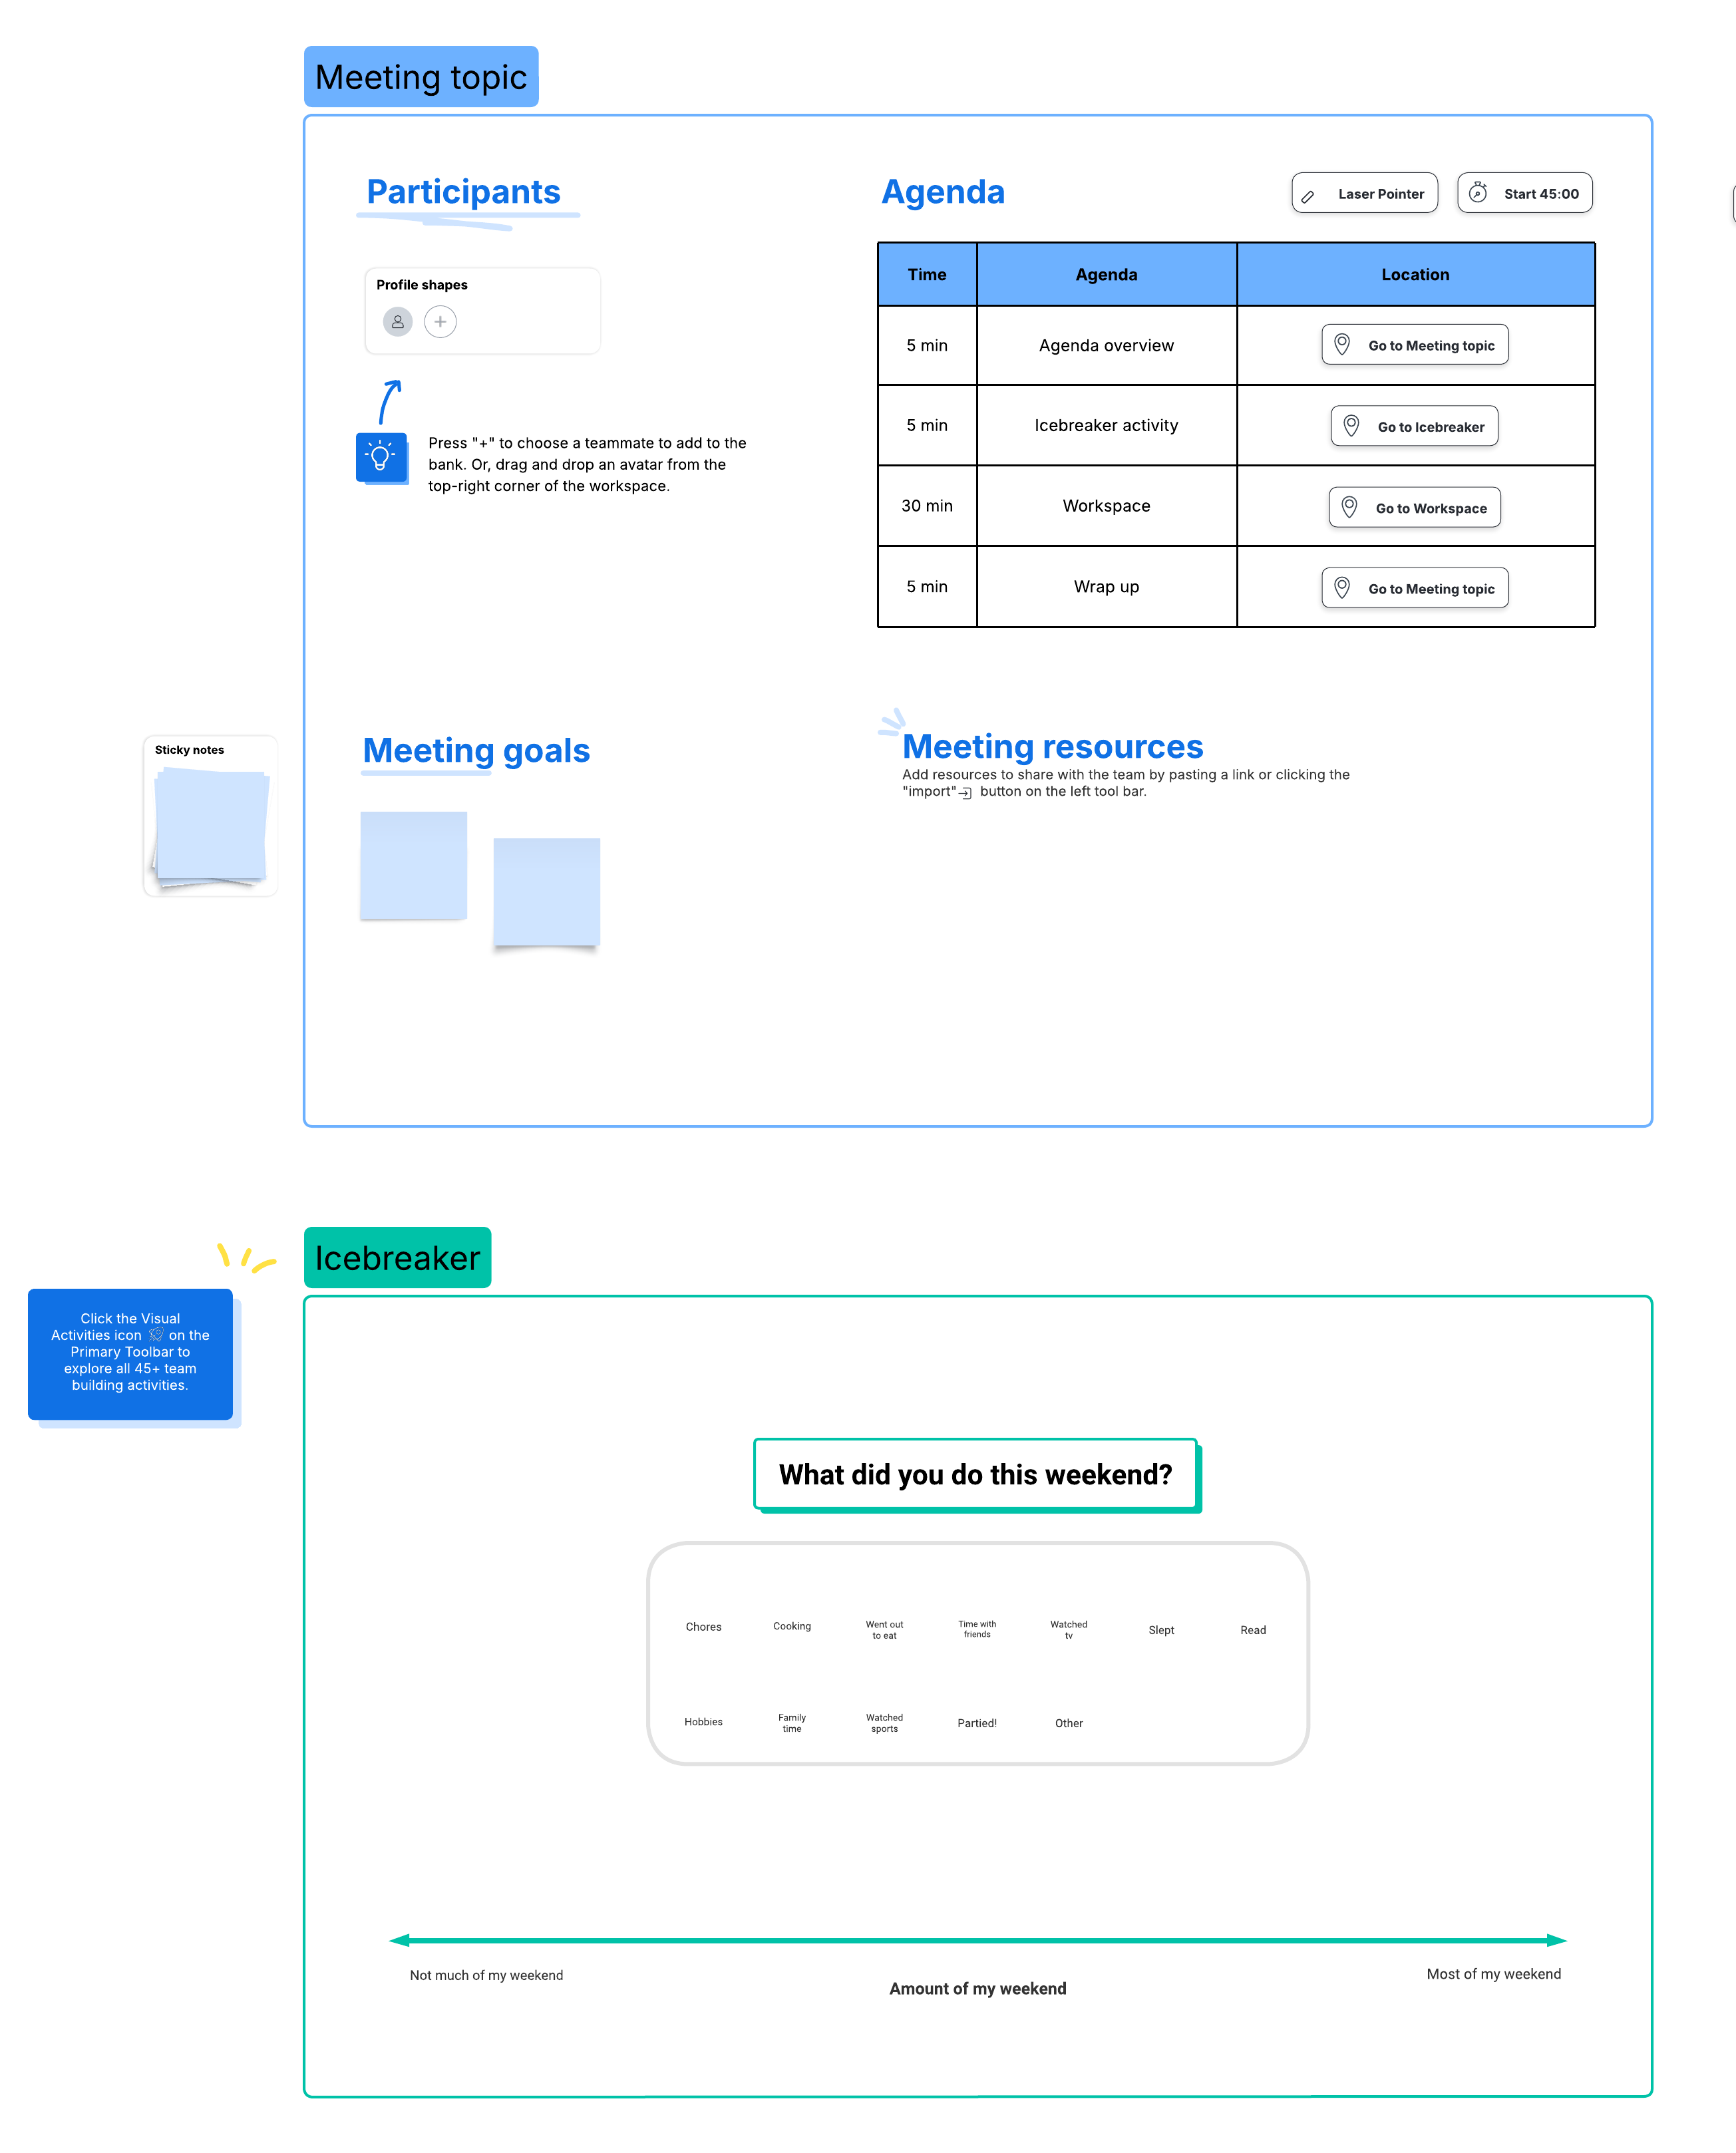Click the location pin icon for Icebreaker activity
1736x2153 pixels.
pos(1351,425)
